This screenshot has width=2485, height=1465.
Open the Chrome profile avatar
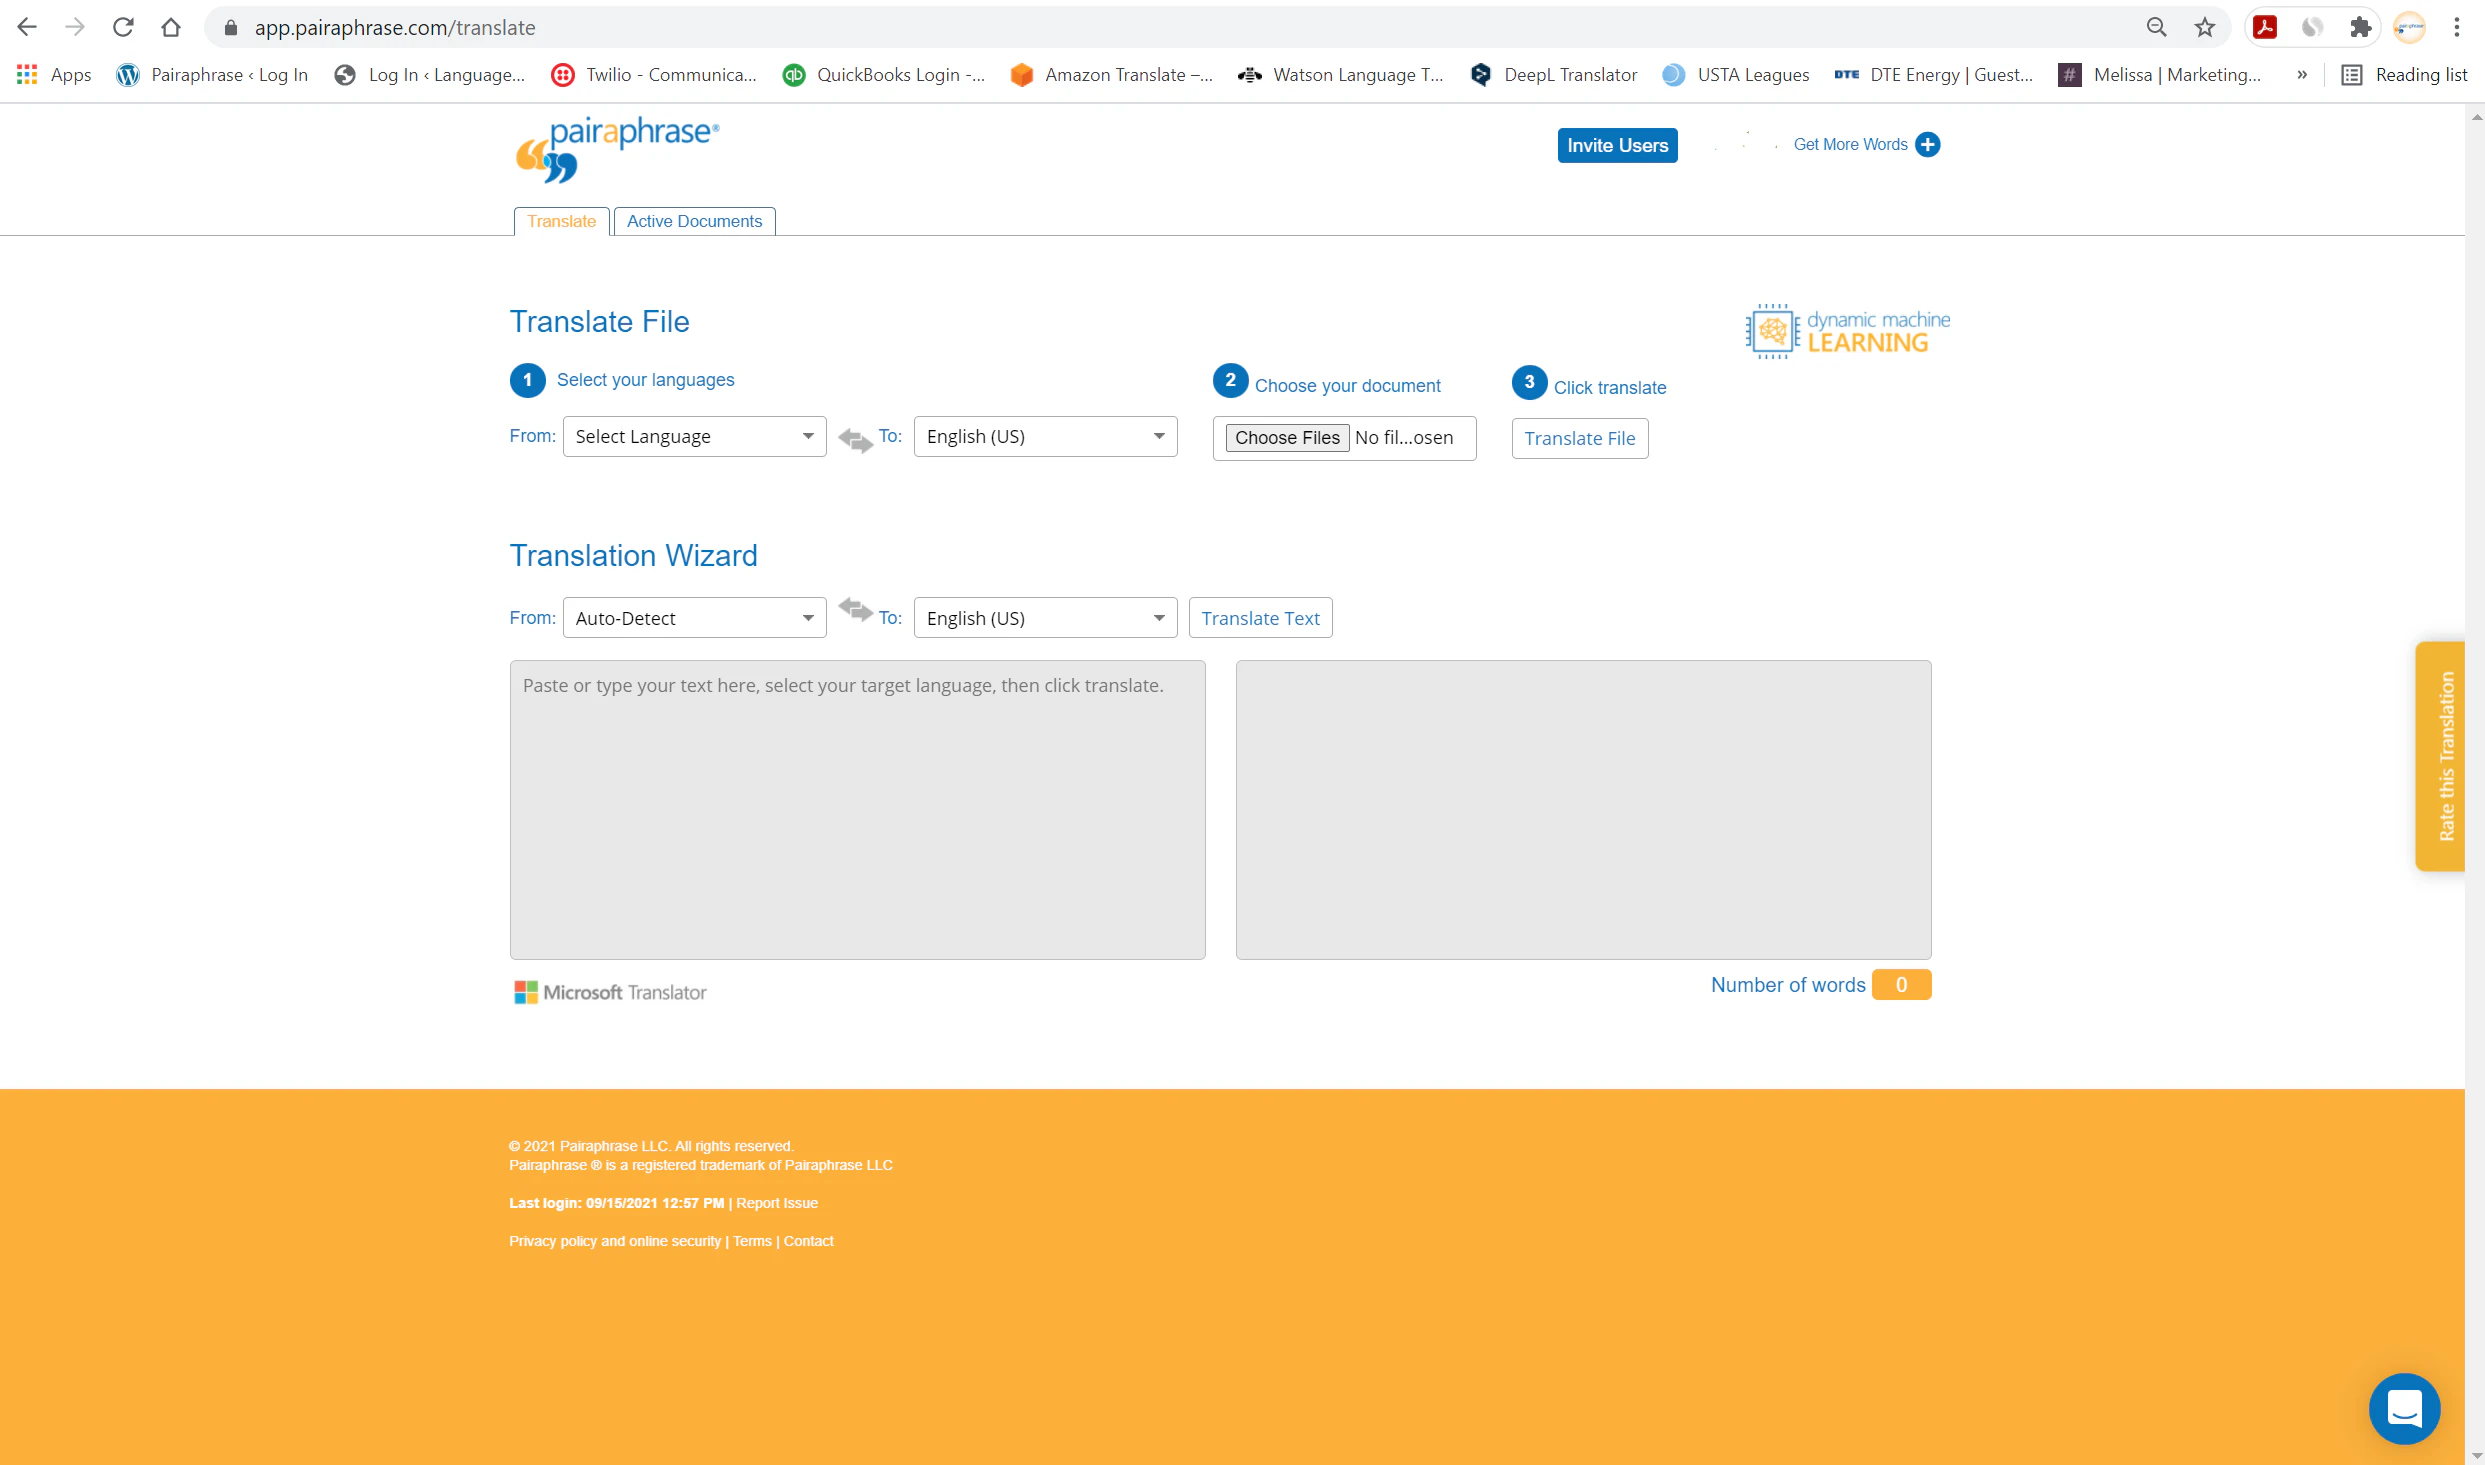(x=2409, y=27)
